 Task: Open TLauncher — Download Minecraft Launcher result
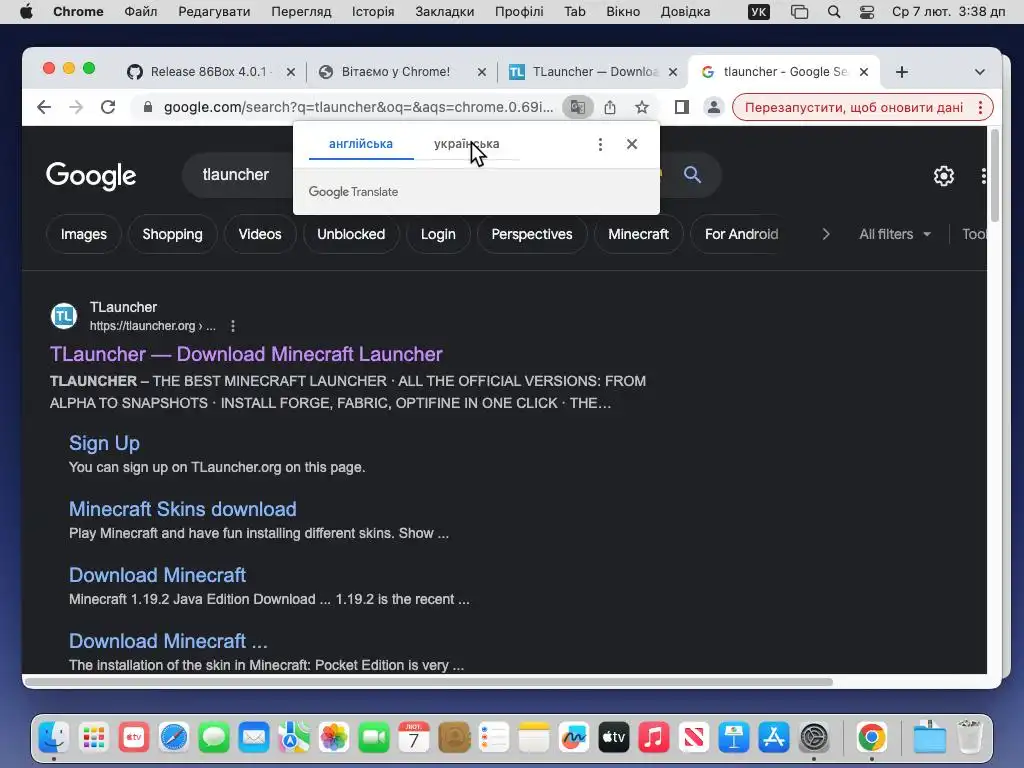(x=246, y=354)
